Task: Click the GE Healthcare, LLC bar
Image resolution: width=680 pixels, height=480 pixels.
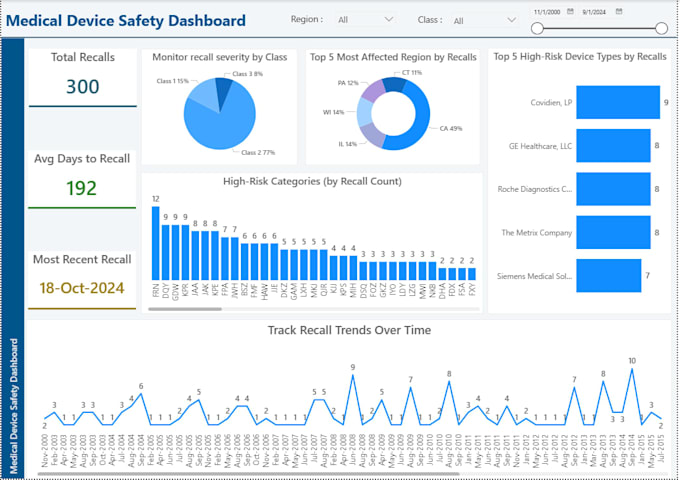Action: [613, 146]
